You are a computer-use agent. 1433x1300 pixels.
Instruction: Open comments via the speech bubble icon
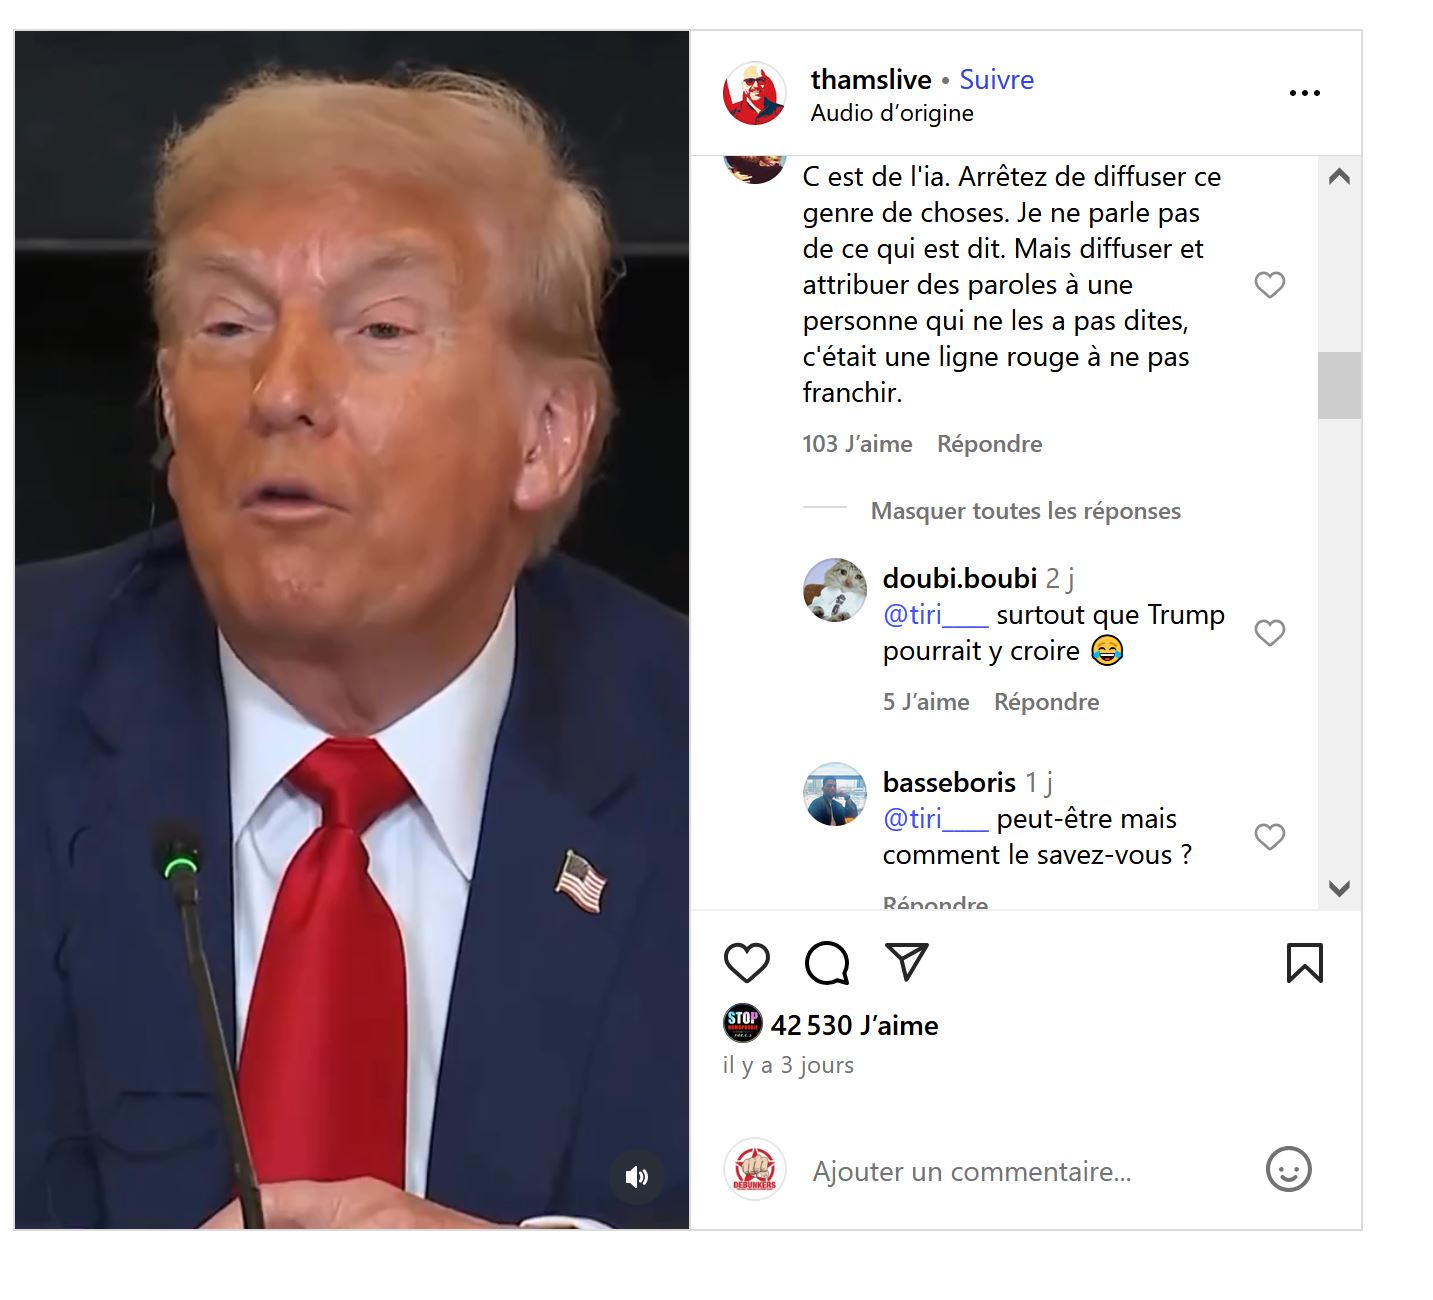point(827,963)
